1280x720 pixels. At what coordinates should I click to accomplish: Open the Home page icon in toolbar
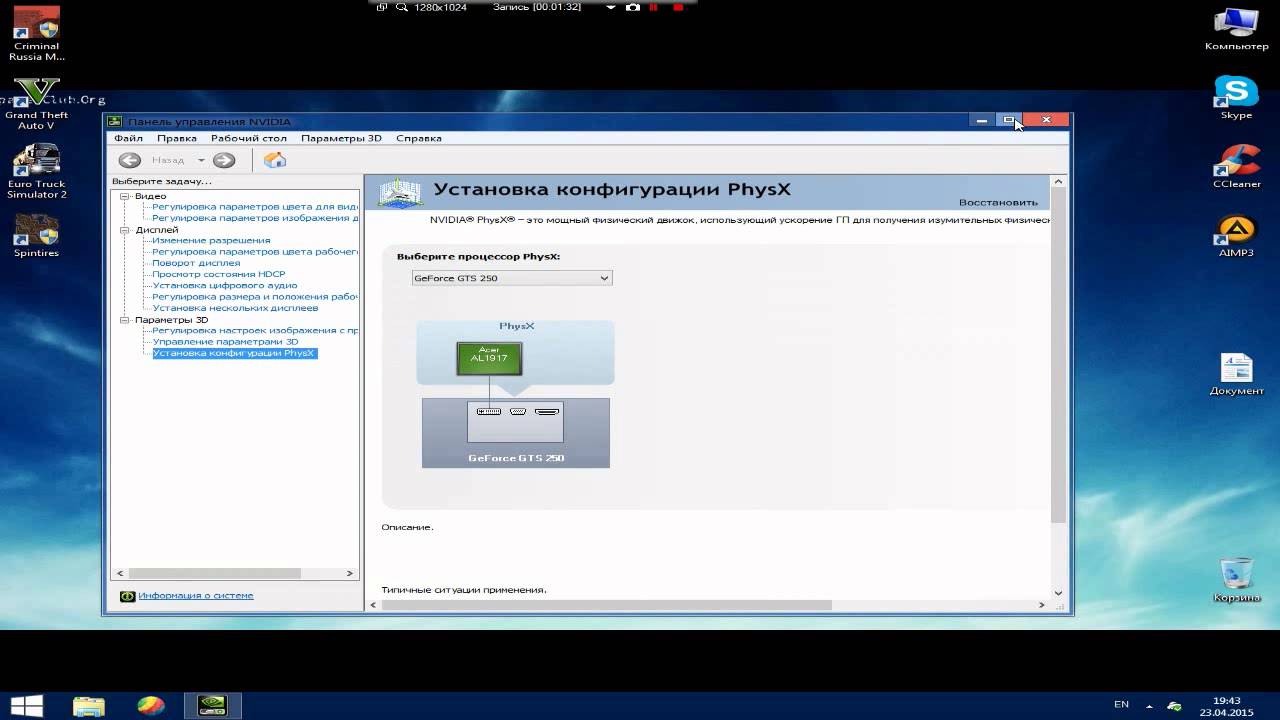coord(275,160)
